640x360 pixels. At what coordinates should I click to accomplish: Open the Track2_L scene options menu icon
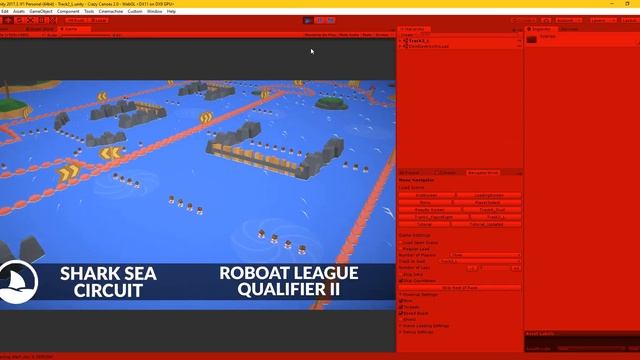point(519,41)
